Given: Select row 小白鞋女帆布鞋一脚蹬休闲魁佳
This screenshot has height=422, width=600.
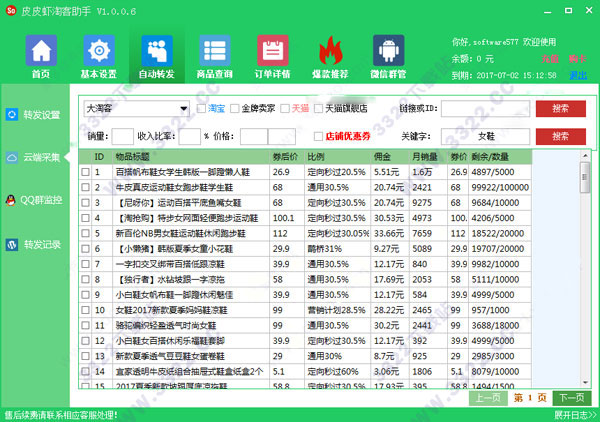Looking at the screenshot, I should tap(305, 295).
